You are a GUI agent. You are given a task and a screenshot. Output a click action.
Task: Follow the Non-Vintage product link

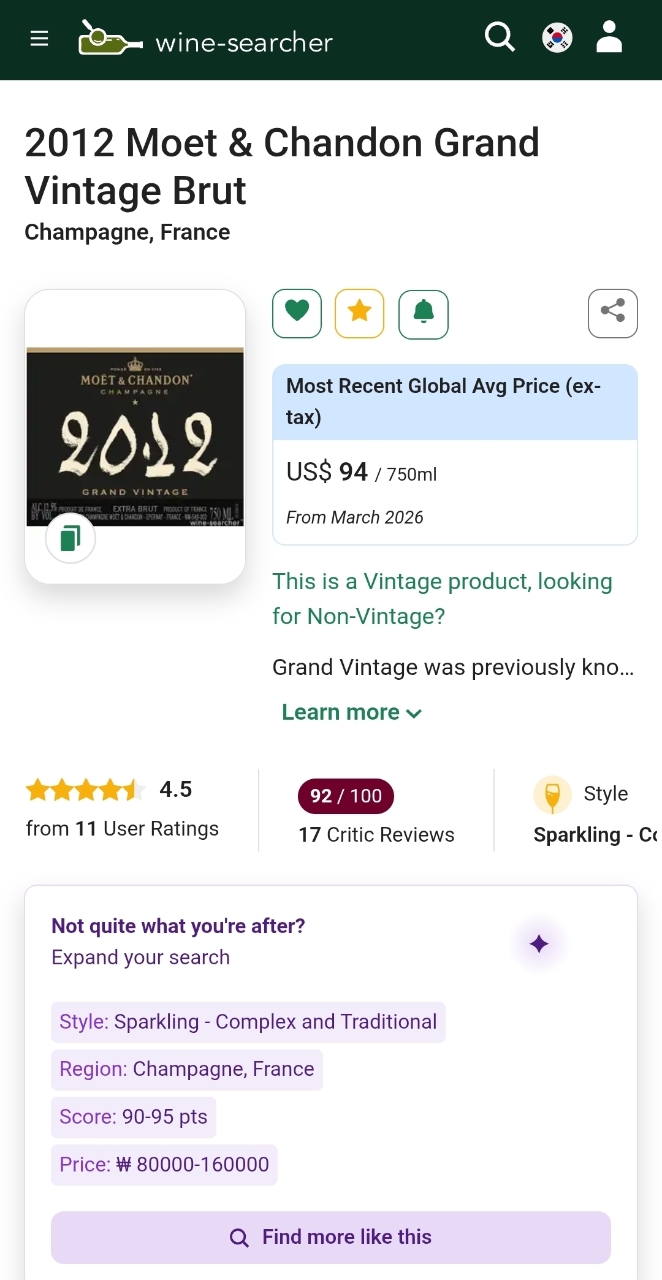[442, 598]
